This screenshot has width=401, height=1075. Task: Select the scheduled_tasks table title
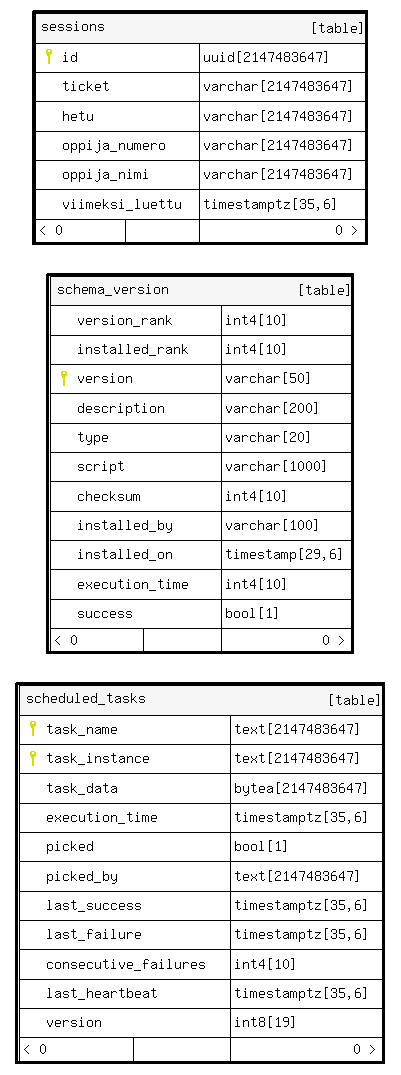[x=86, y=699]
